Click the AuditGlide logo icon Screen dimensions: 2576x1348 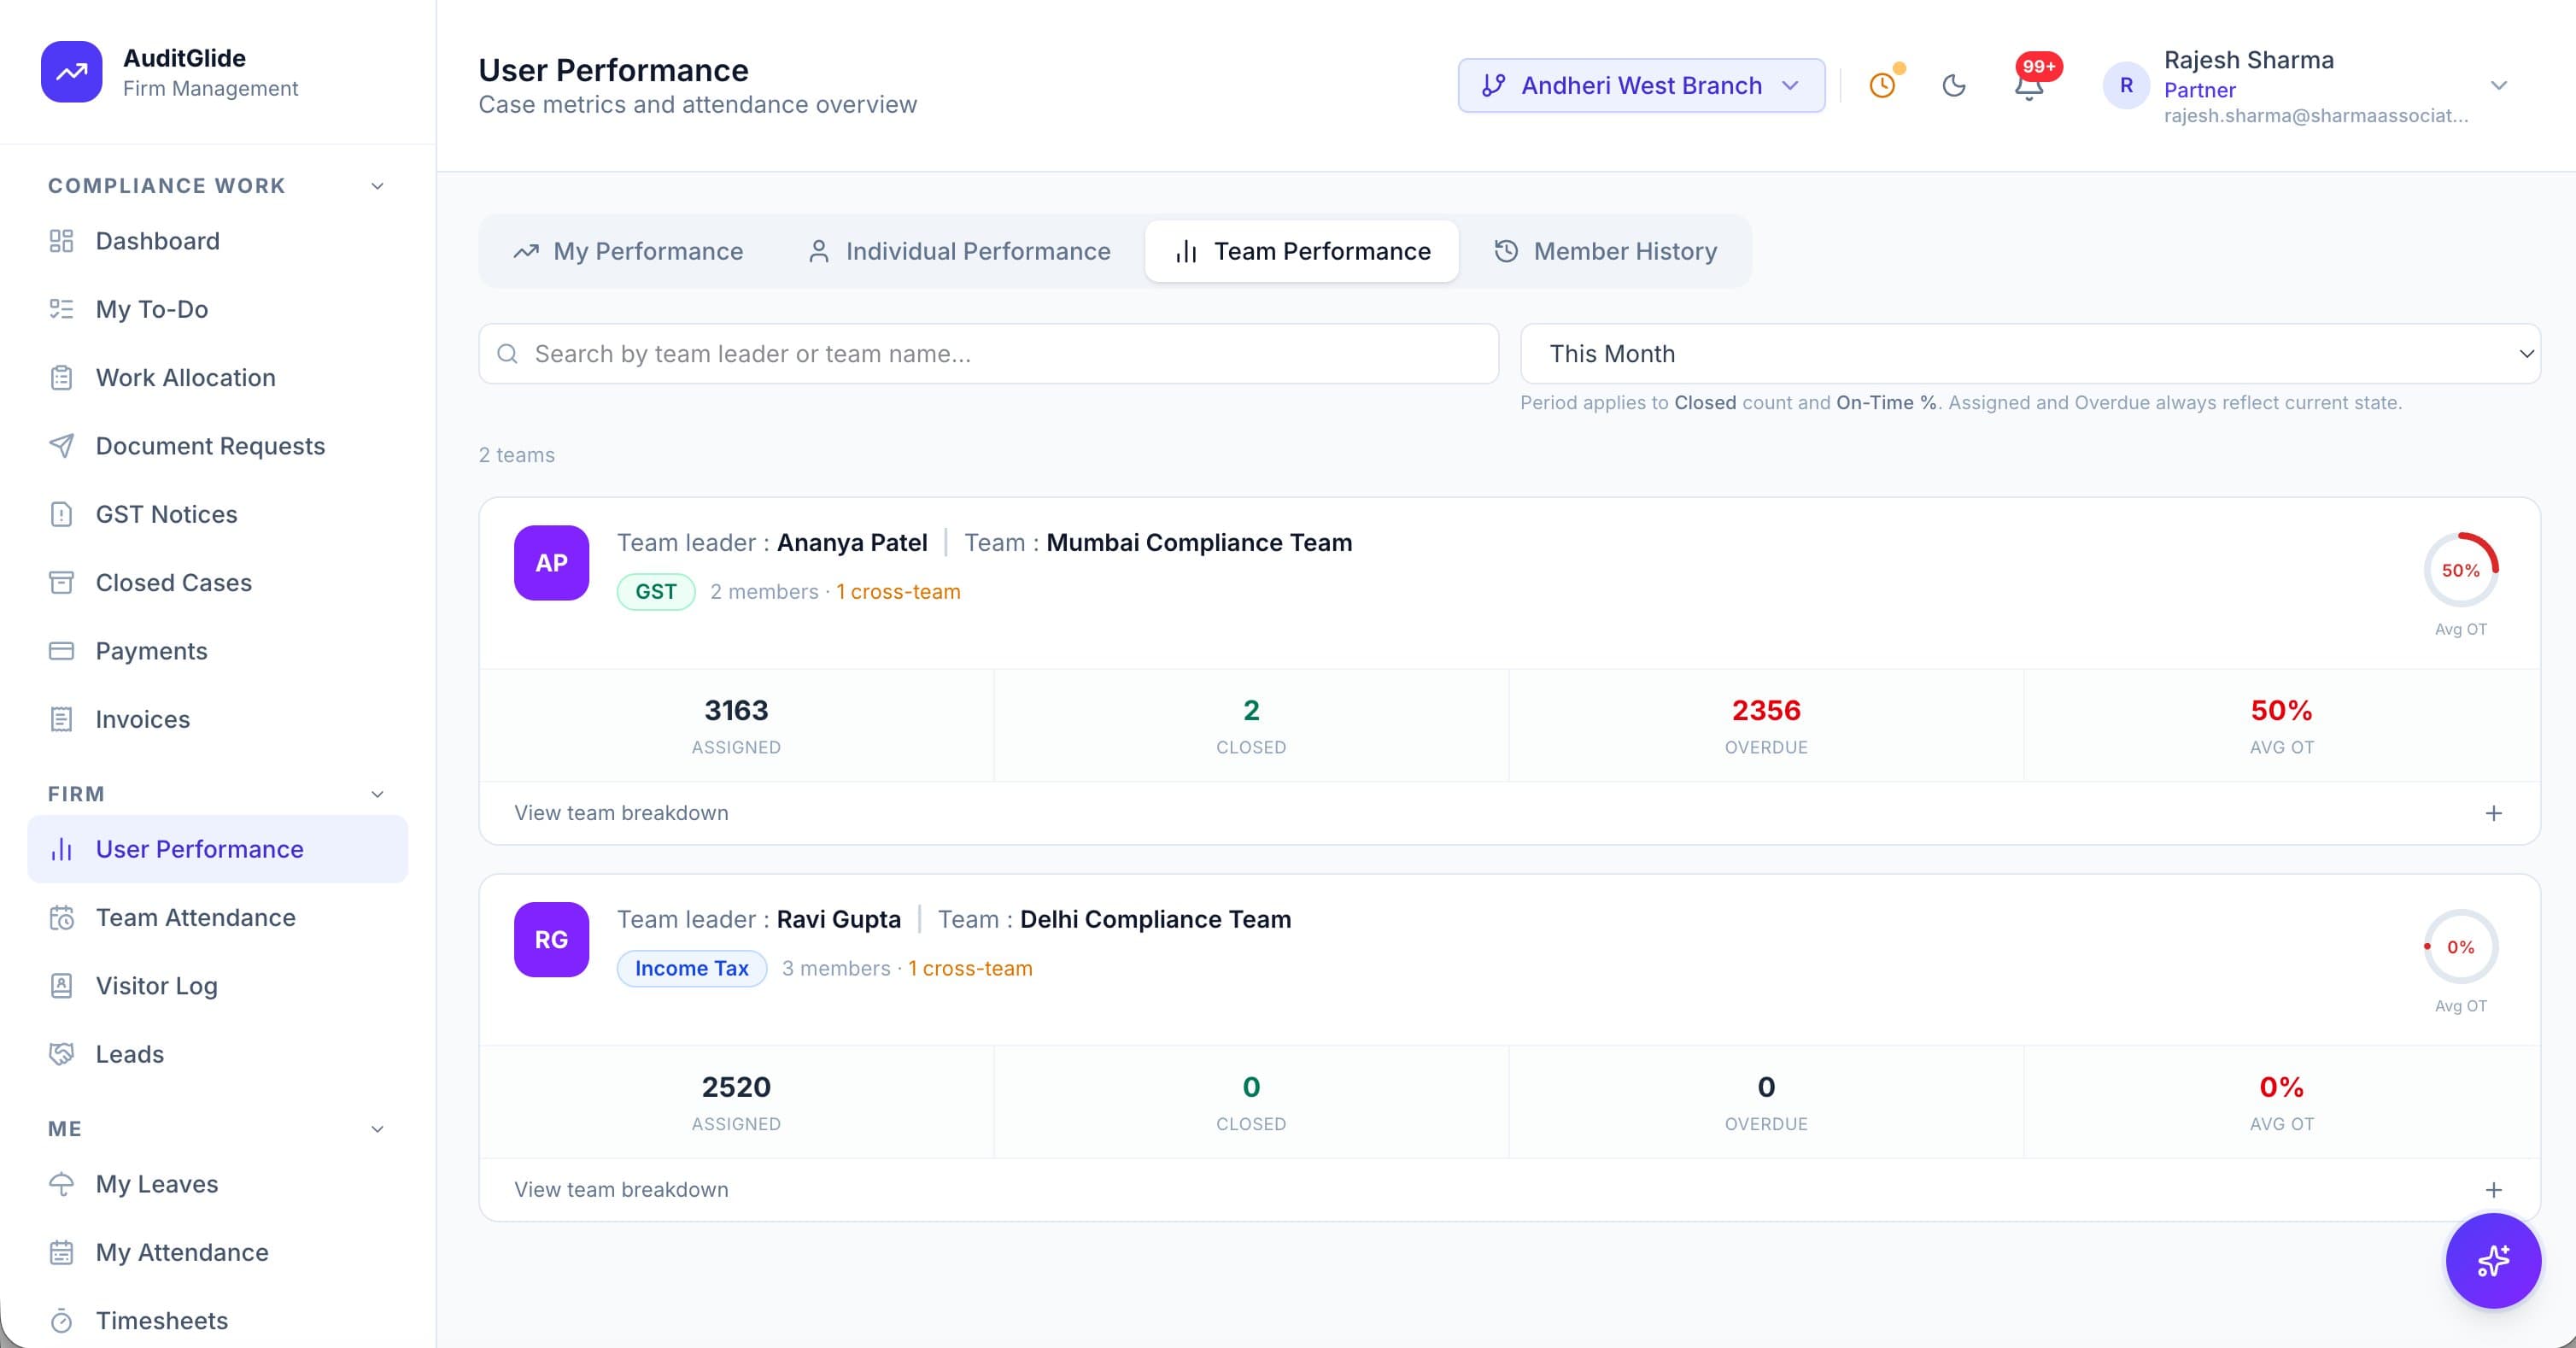[x=71, y=72]
